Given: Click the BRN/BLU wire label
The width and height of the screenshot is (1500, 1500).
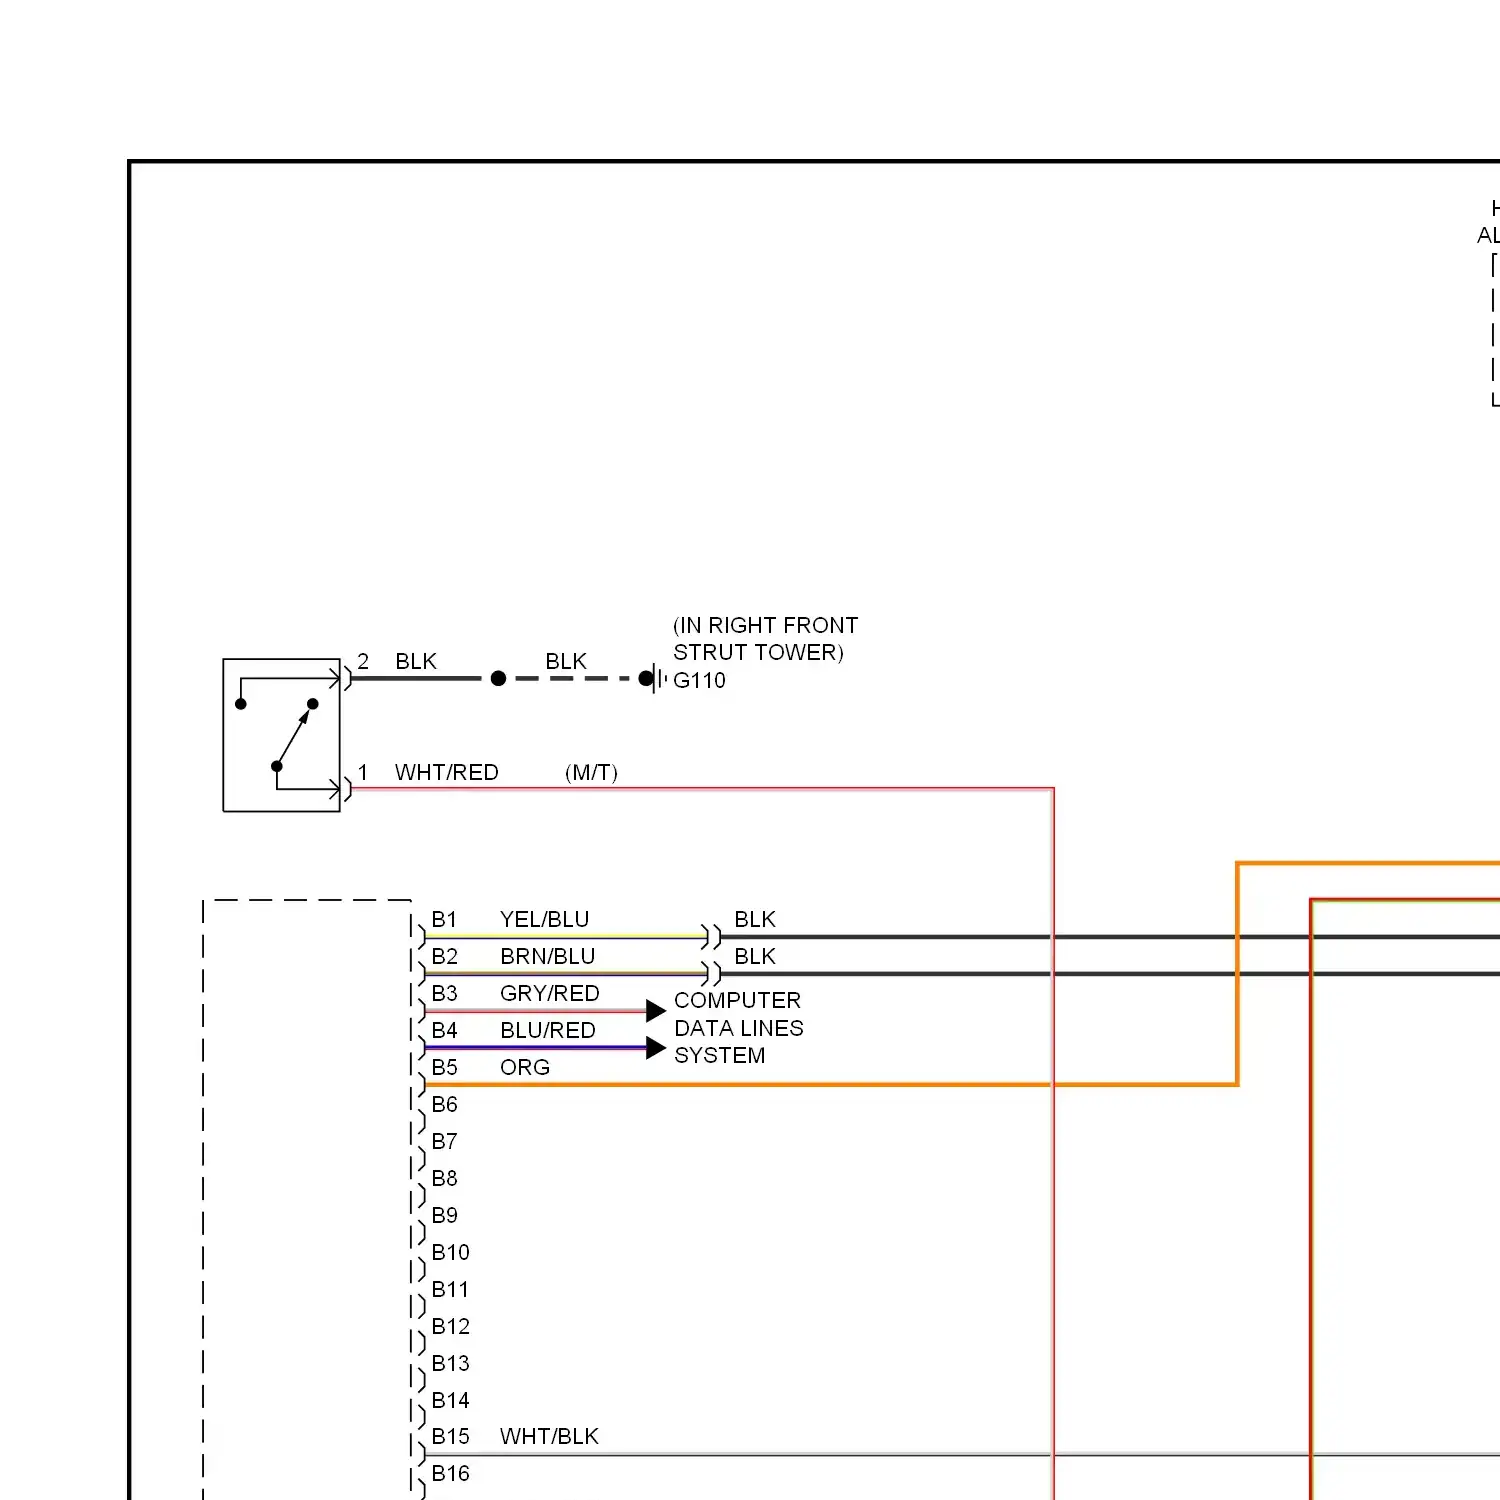Looking at the screenshot, I should point(548,956).
